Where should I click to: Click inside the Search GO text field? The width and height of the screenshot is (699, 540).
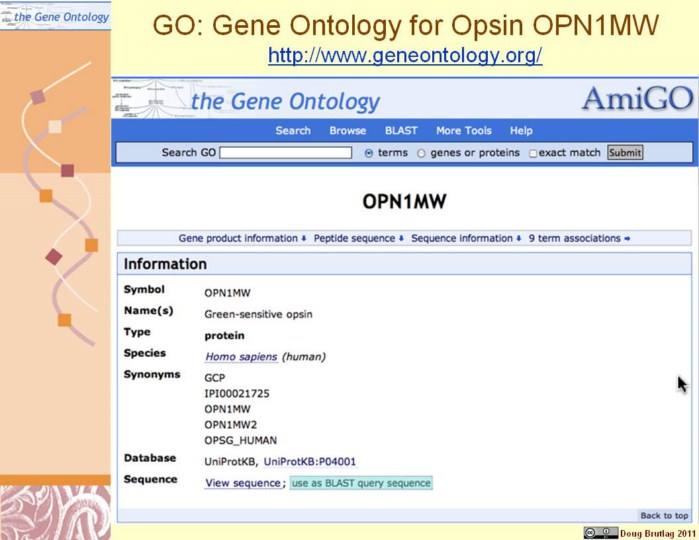coord(285,153)
